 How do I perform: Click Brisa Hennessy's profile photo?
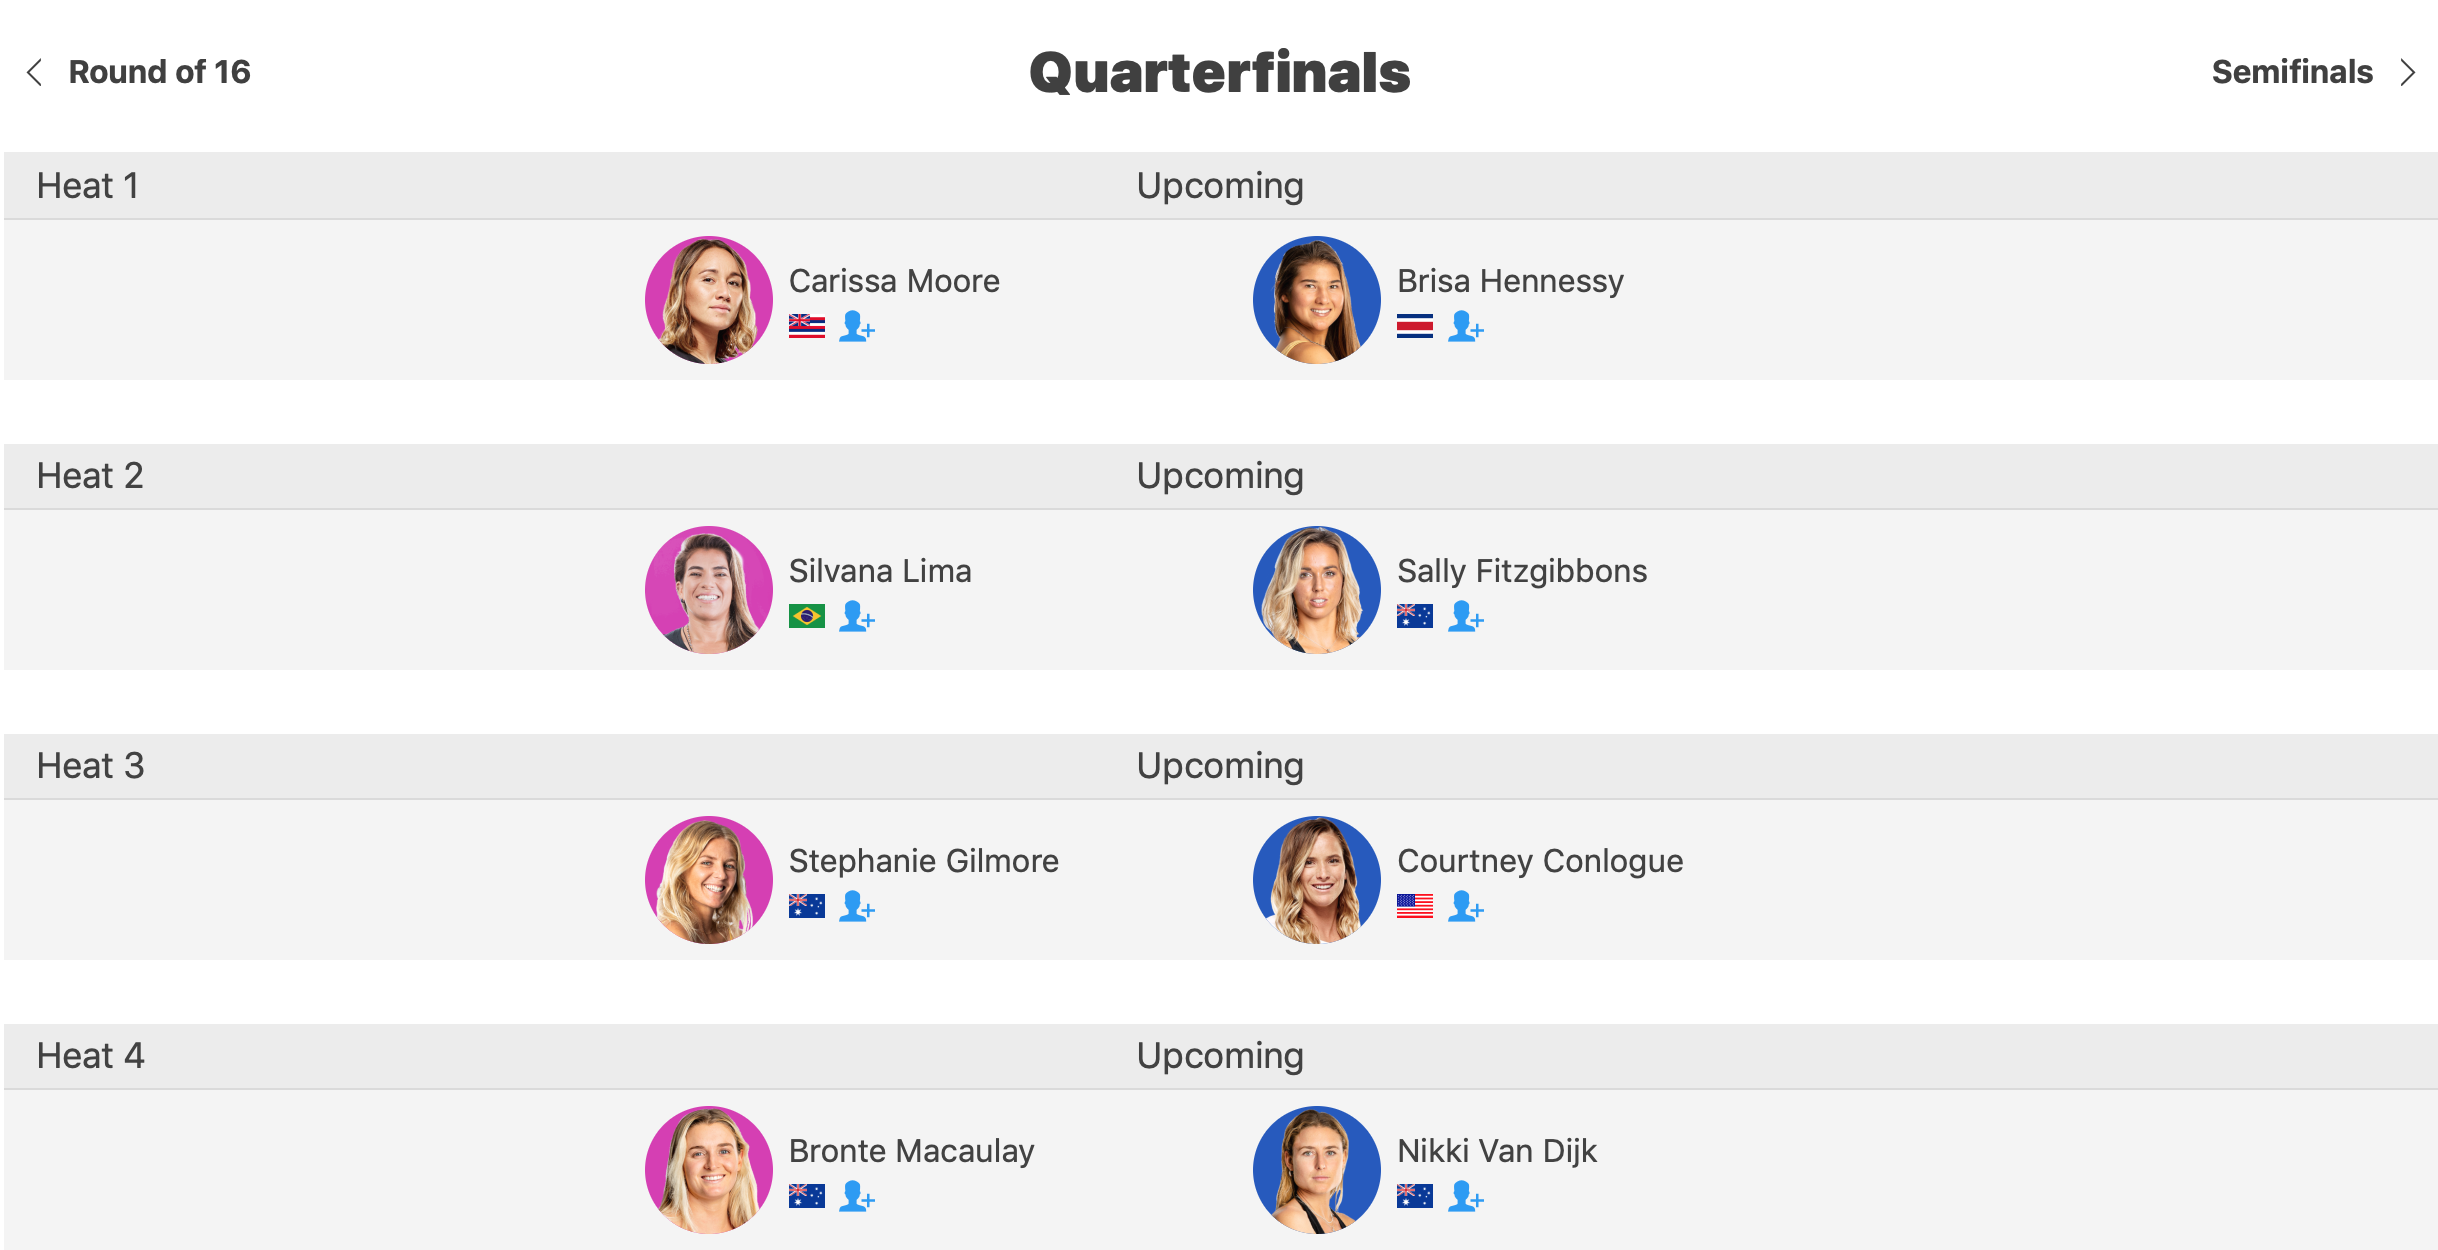pos(1317,300)
